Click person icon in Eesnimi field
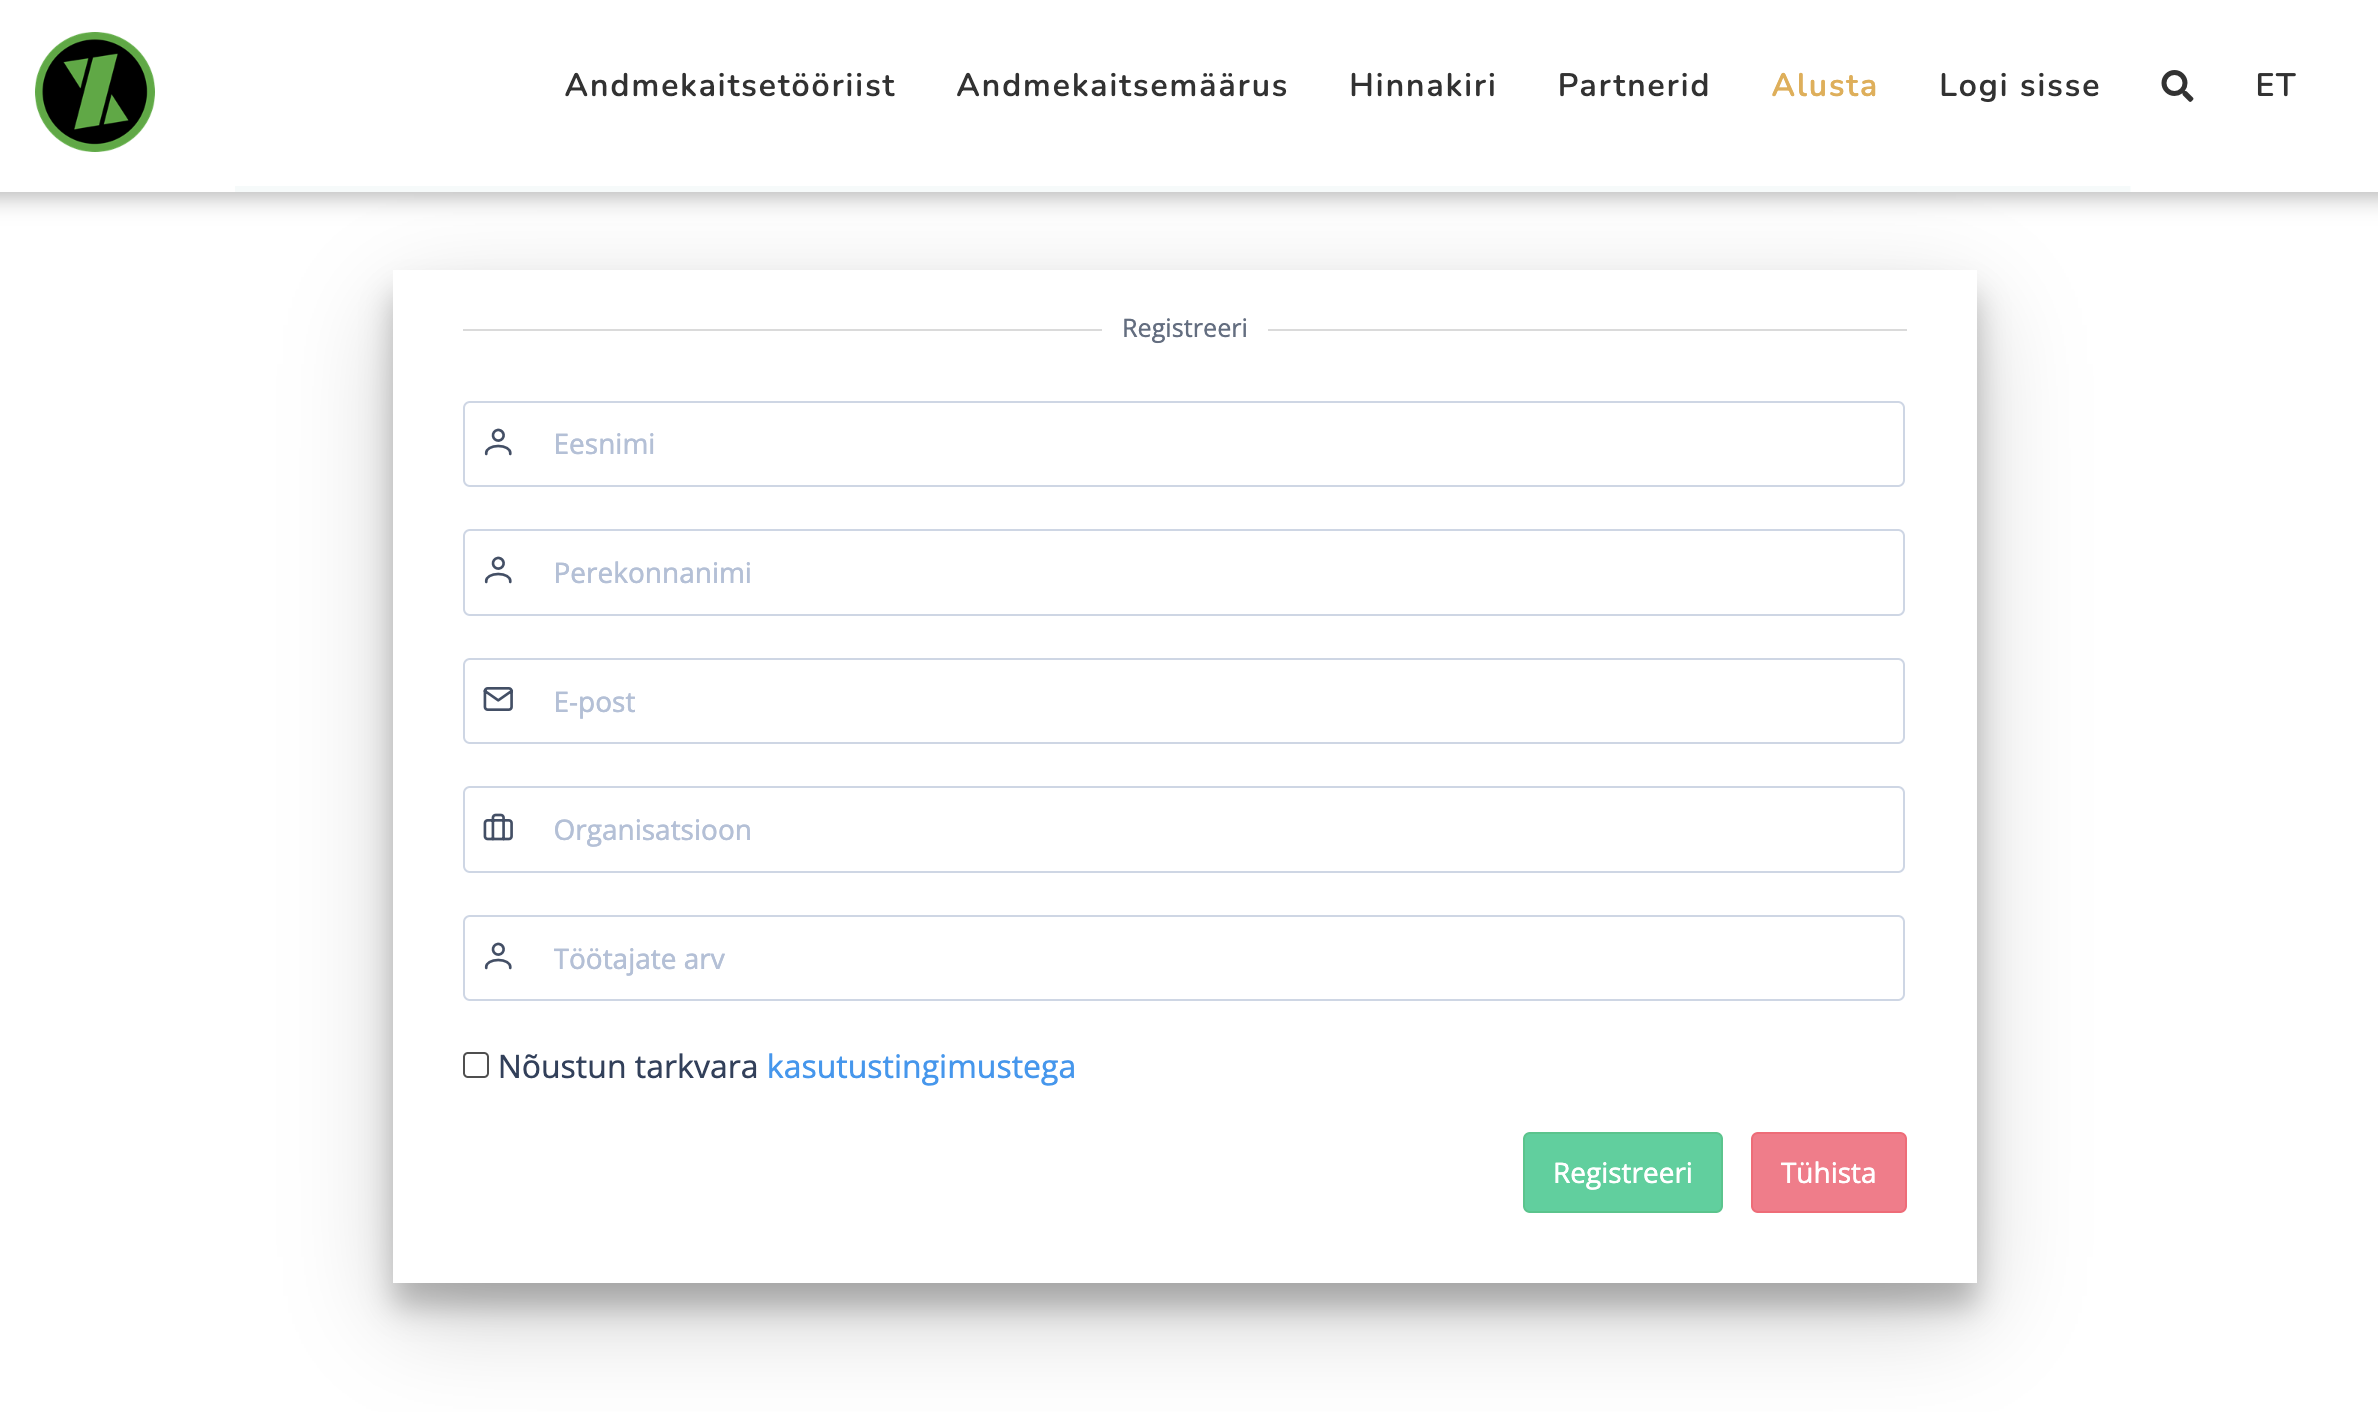 click(x=498, y=443)
